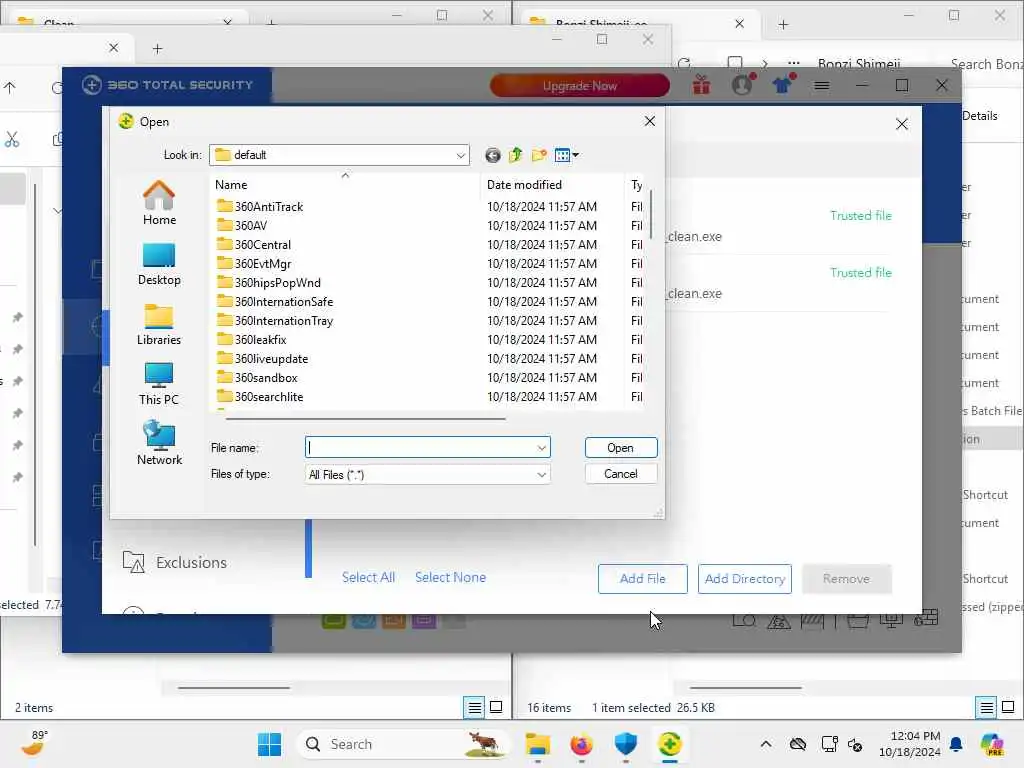Viewport: 1024px width, 768px height.
Task: Expand the Look in folder dropdown
Action: point(460,155)
